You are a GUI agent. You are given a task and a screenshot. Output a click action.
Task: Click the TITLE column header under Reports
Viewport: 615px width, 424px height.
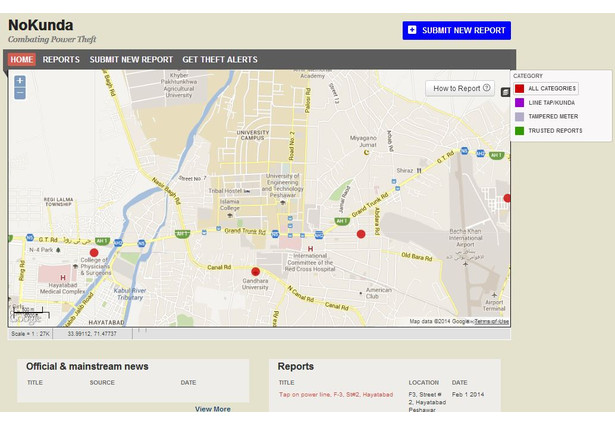[286, 382]
